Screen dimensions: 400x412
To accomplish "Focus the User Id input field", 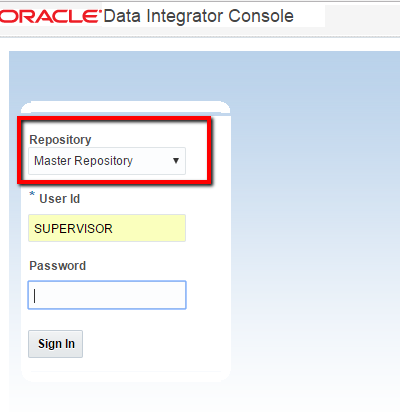I will (107, 228).
